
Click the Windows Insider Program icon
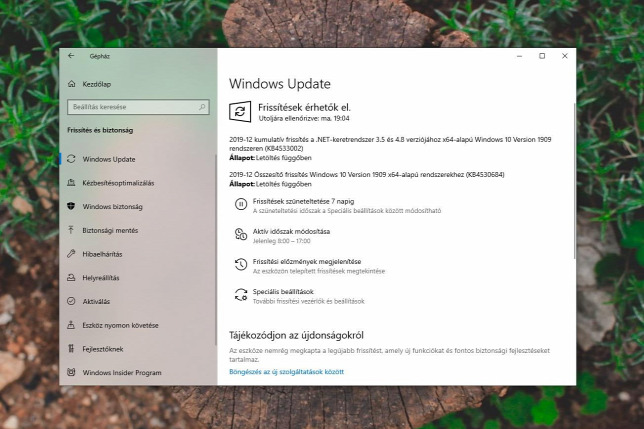click(71, 372)
